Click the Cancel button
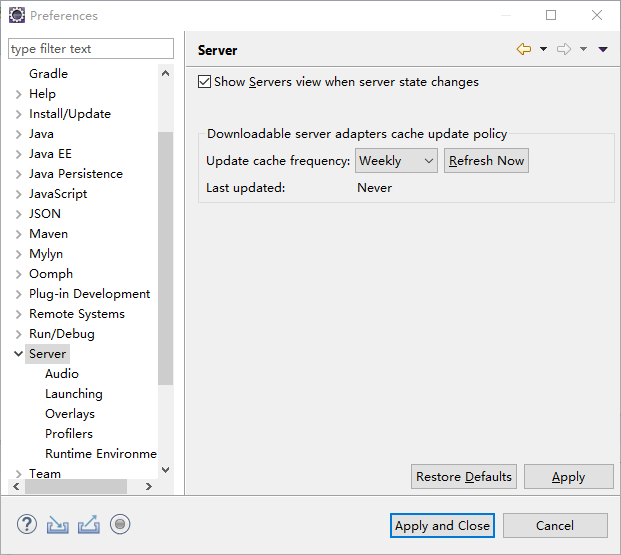The height and width of the screenshot is (555, 621). pos(555,526)
